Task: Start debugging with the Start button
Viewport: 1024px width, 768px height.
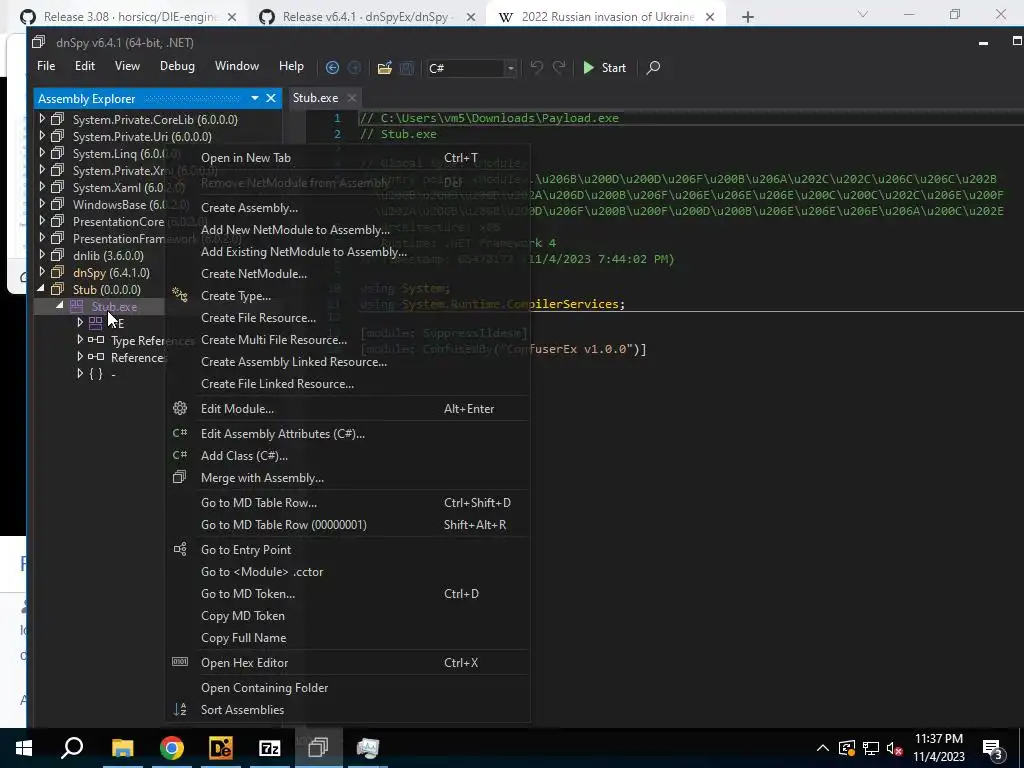Action: 604,67
